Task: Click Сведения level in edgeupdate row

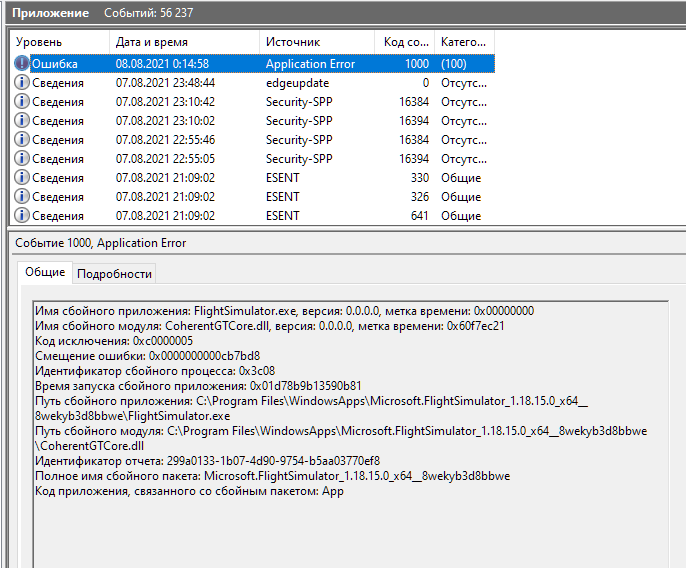Action: (x=58, y=83)
